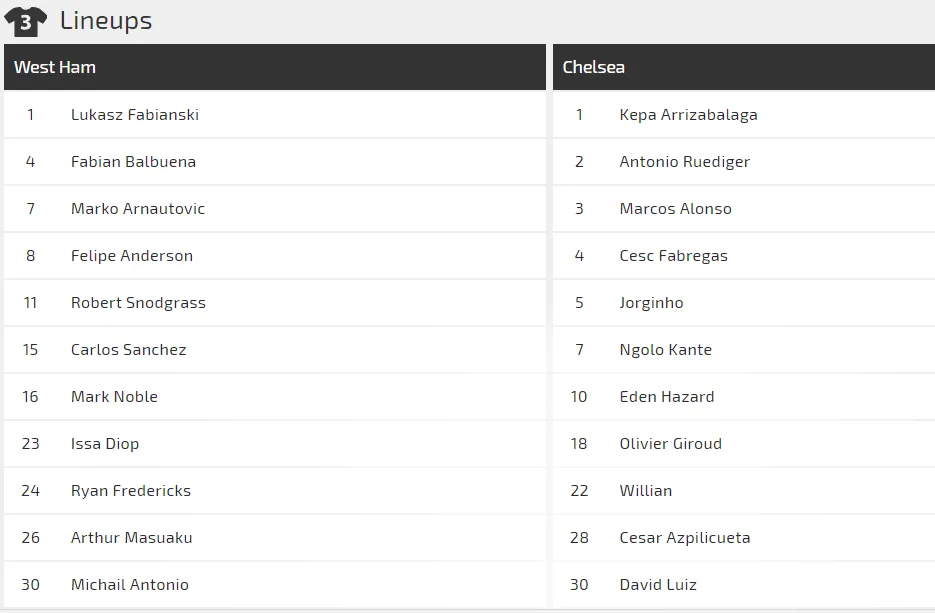Choose David Luiz from Chelsea list
This screenshot has width=935, height=613.
658,585
